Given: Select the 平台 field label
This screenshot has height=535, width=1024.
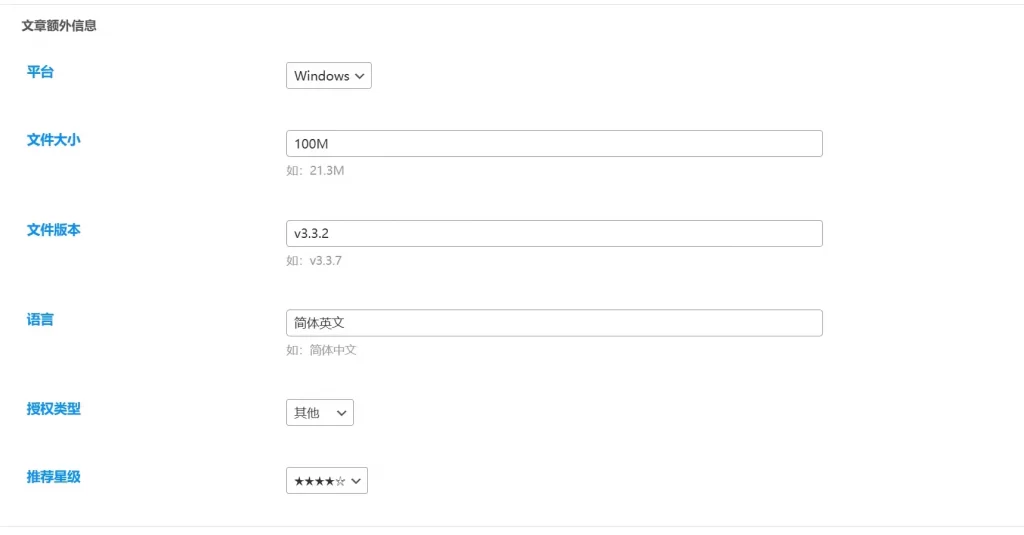Looking at the screenshot, I should 40,72.
